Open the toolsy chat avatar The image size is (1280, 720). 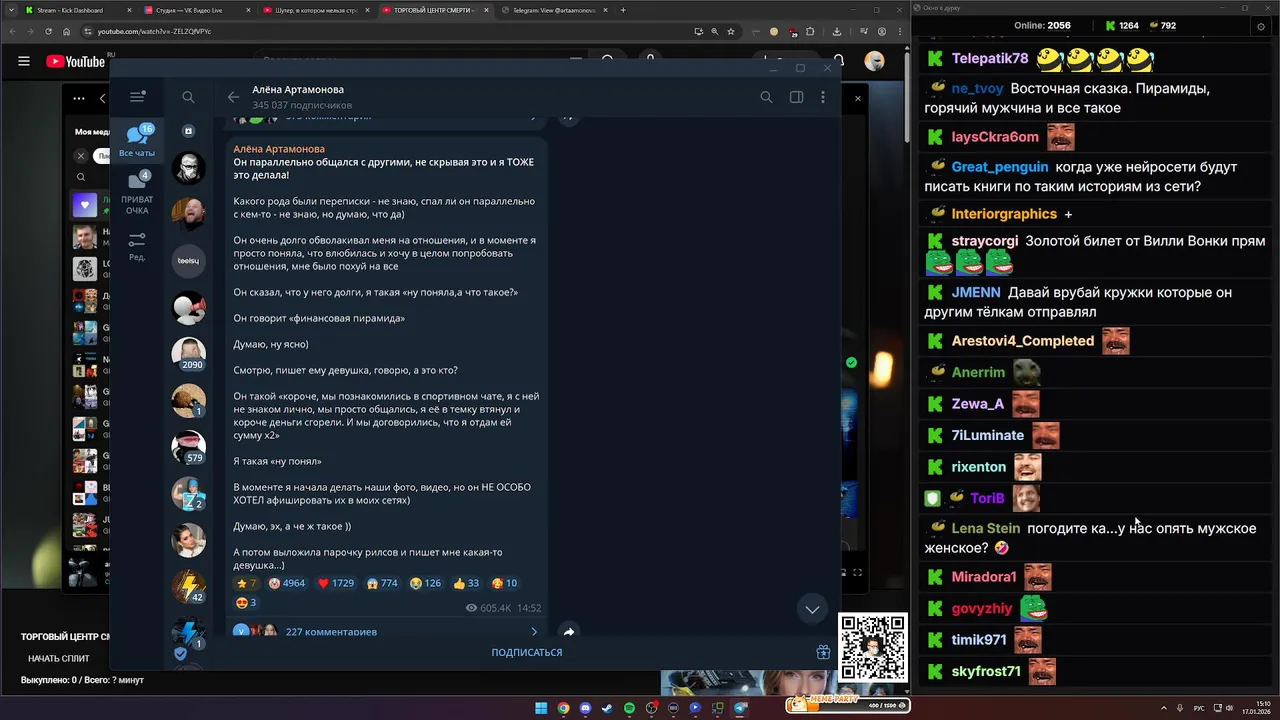point(188,261)
